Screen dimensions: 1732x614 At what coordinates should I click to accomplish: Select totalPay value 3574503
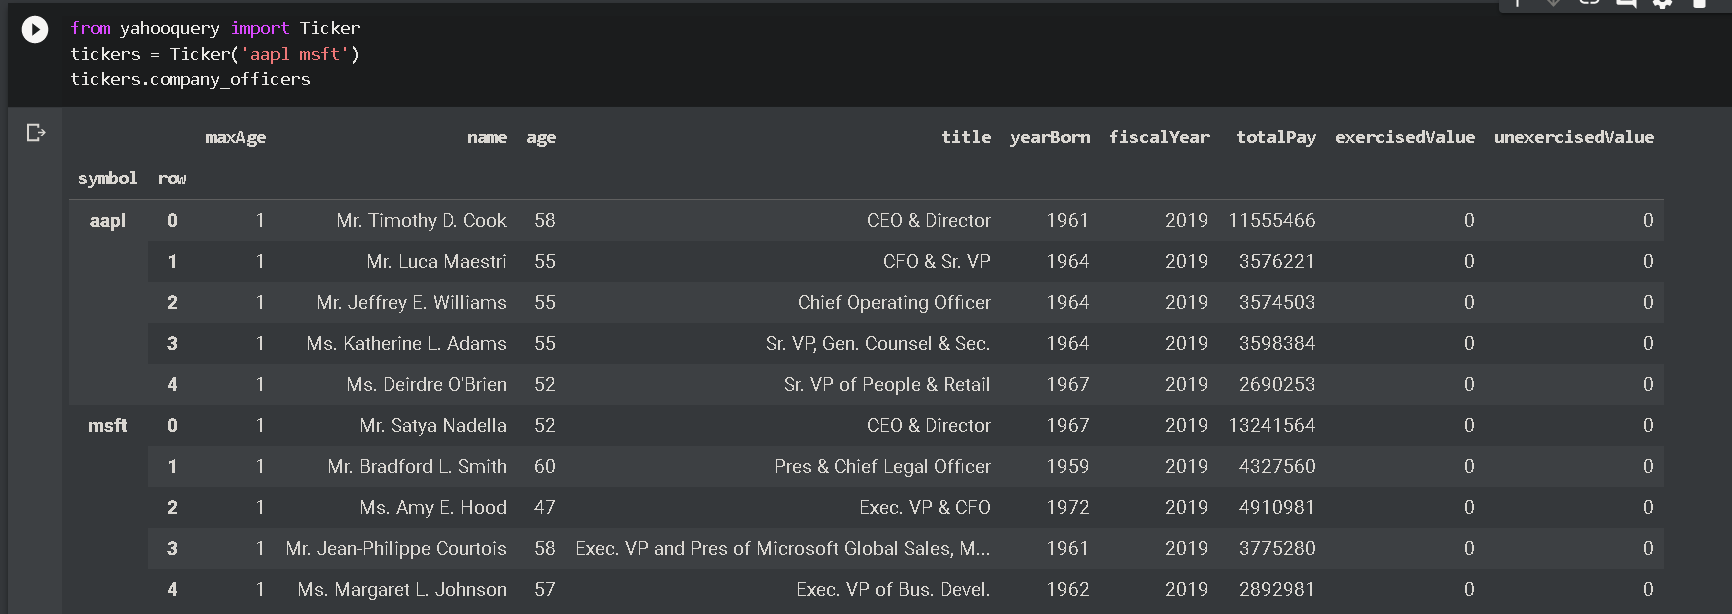tap(1277, 302)
